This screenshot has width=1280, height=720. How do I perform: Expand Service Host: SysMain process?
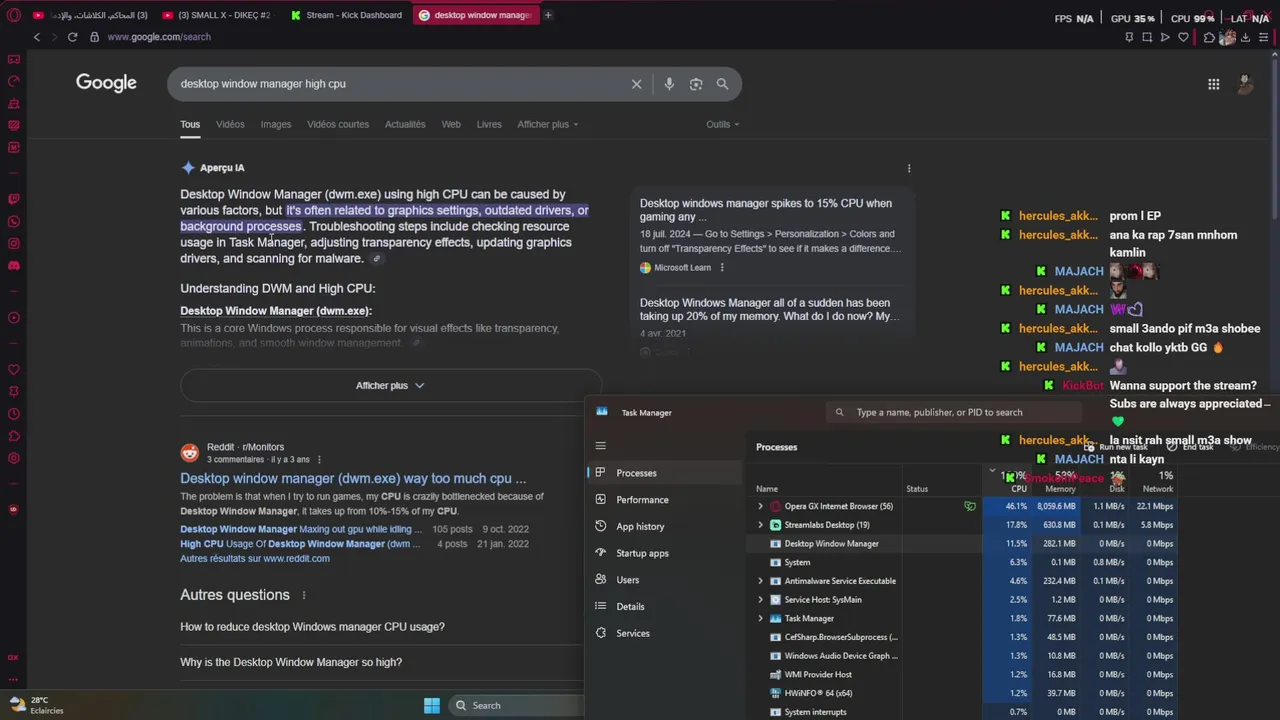[760, 600]
